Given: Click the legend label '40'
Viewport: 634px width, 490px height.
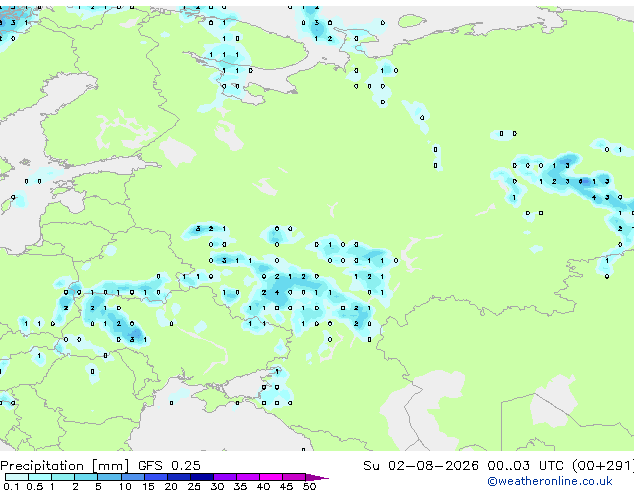Looking at the screenshot, I should click(263, 486).
